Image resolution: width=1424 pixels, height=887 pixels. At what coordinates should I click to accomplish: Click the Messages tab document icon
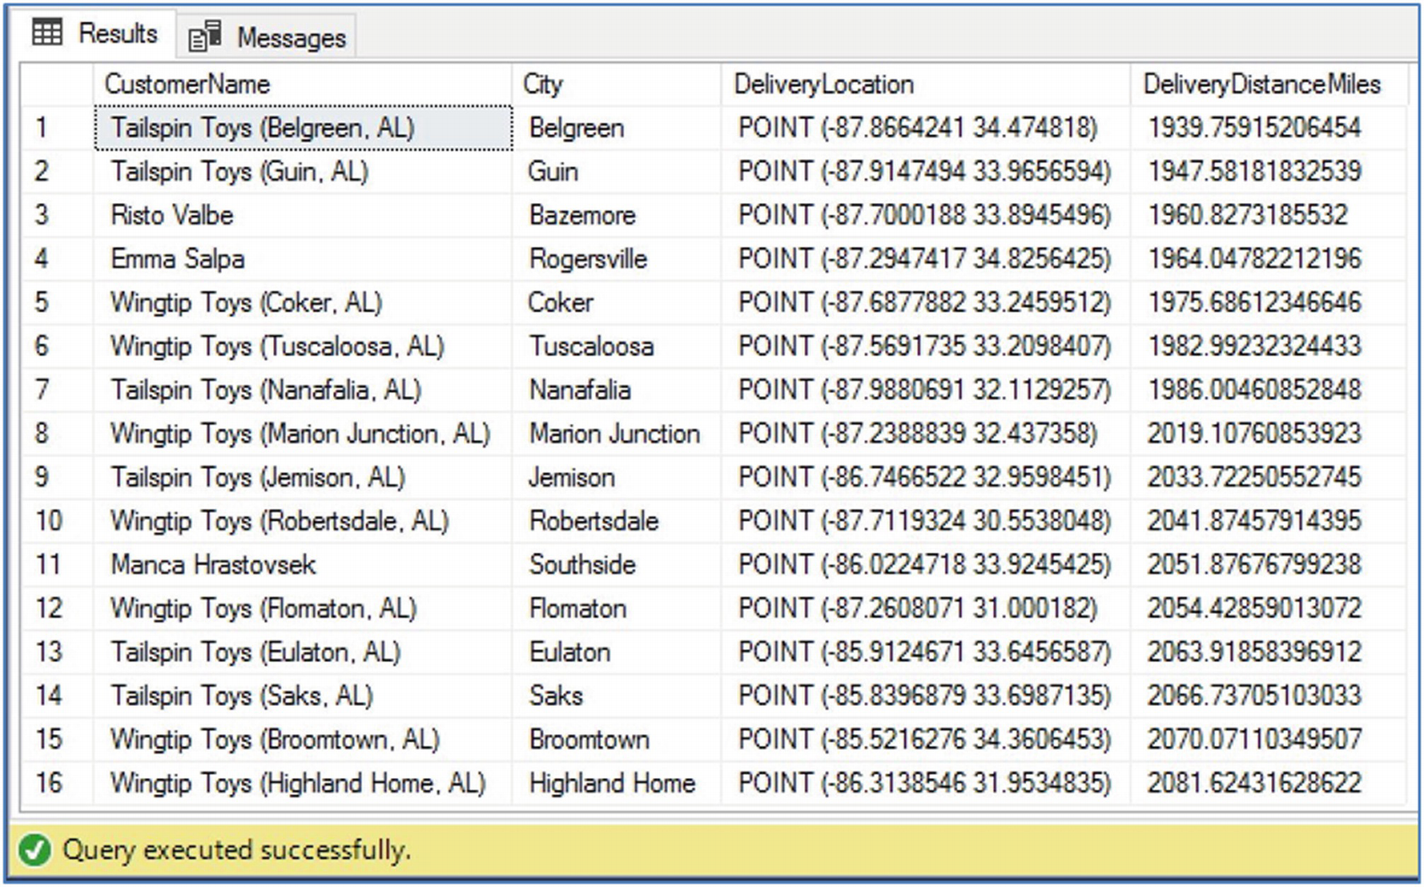point(204,38)
